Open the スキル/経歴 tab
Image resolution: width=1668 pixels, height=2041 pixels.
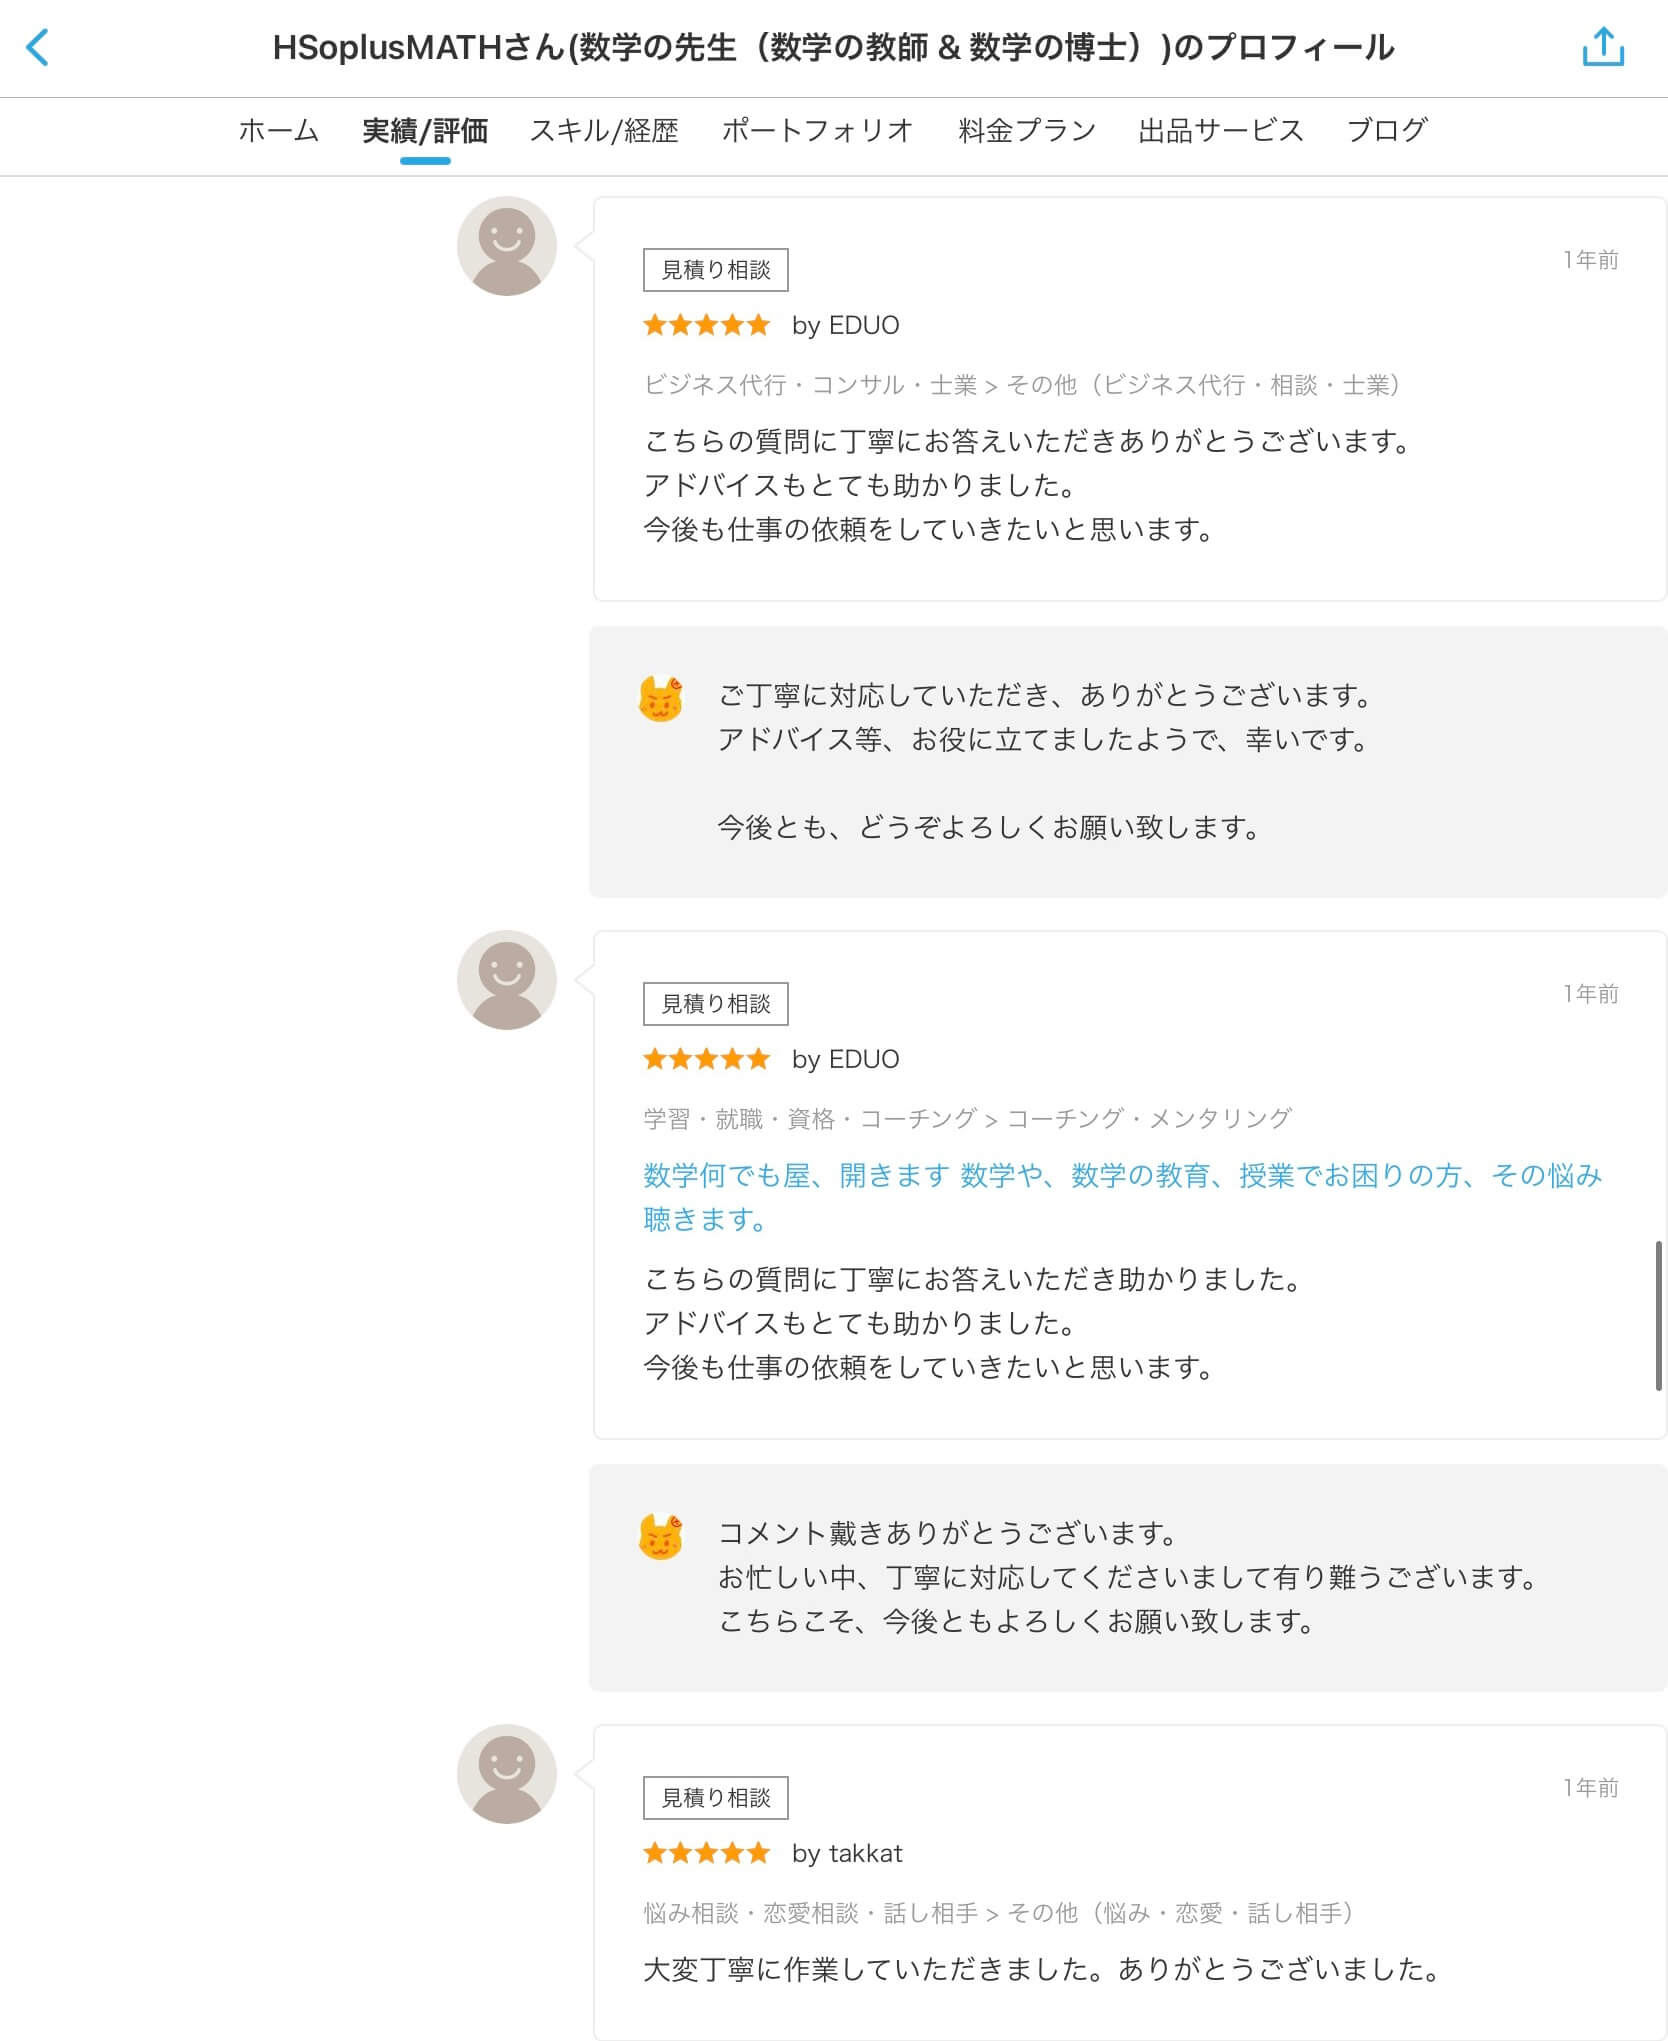(604, 130)
